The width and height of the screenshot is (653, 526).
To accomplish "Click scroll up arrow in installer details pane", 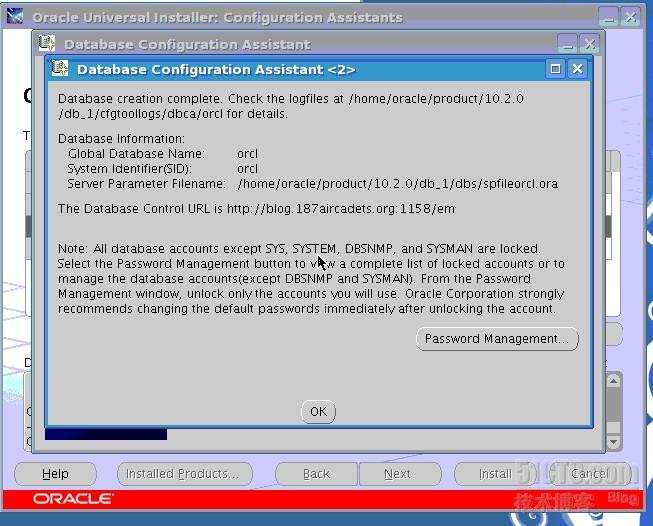I will pyautogui.click(x=613, y=381).
